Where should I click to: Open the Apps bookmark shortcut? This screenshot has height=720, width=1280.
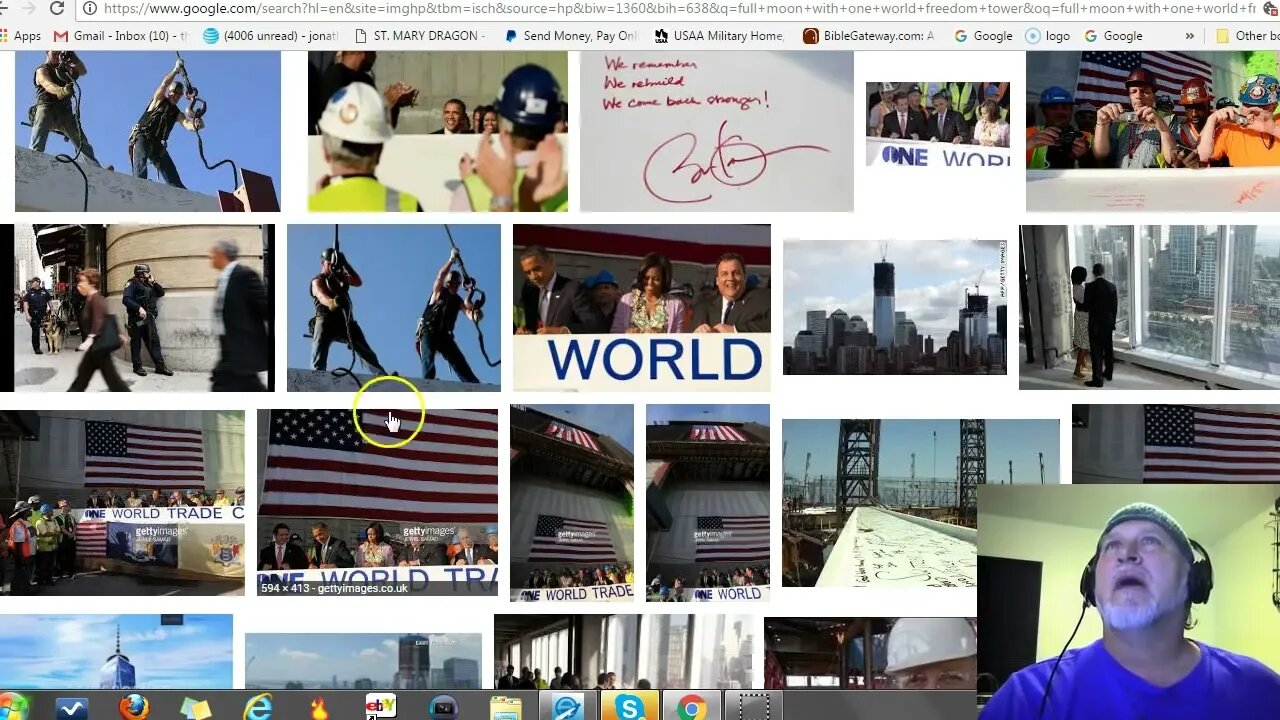coord(21,35)
